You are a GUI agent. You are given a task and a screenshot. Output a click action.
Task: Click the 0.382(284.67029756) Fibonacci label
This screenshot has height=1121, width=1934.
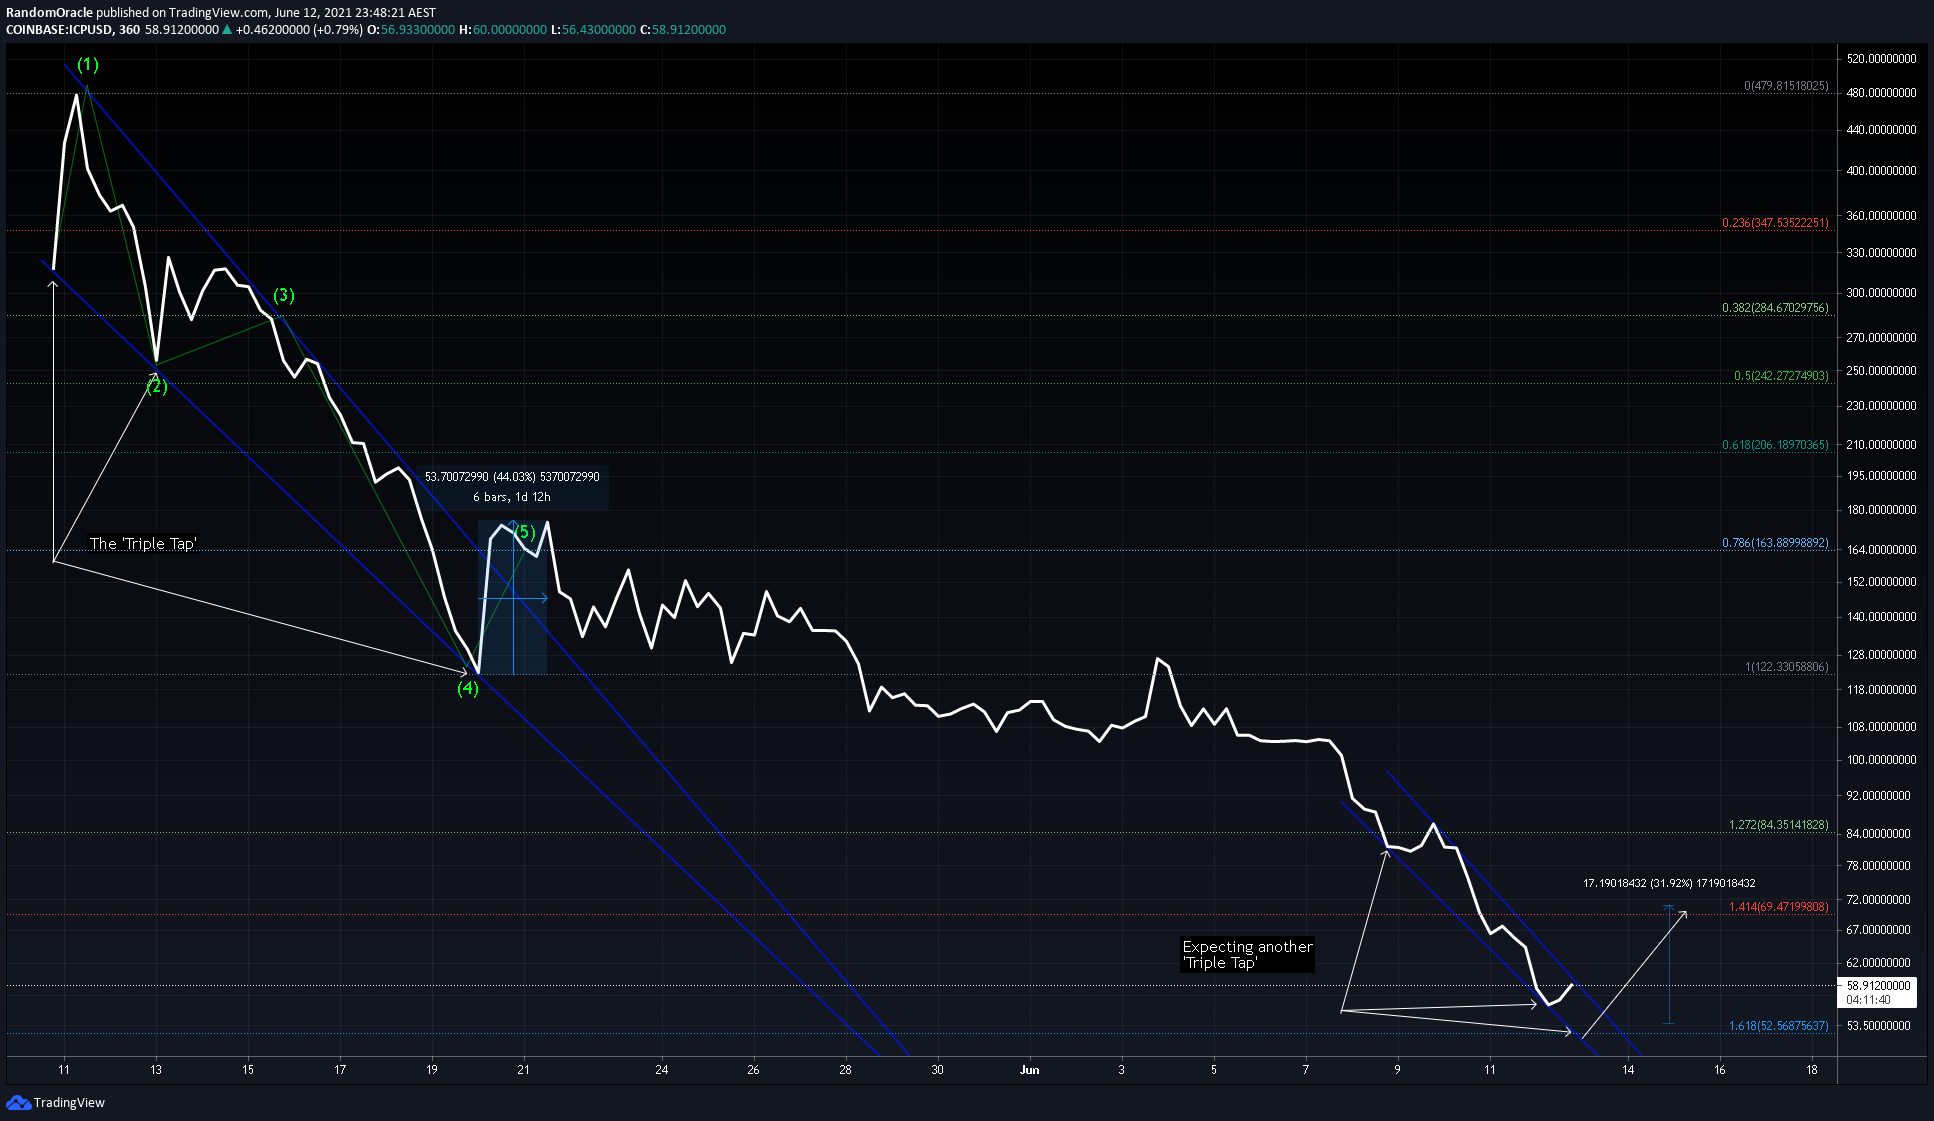[1775, 308]
